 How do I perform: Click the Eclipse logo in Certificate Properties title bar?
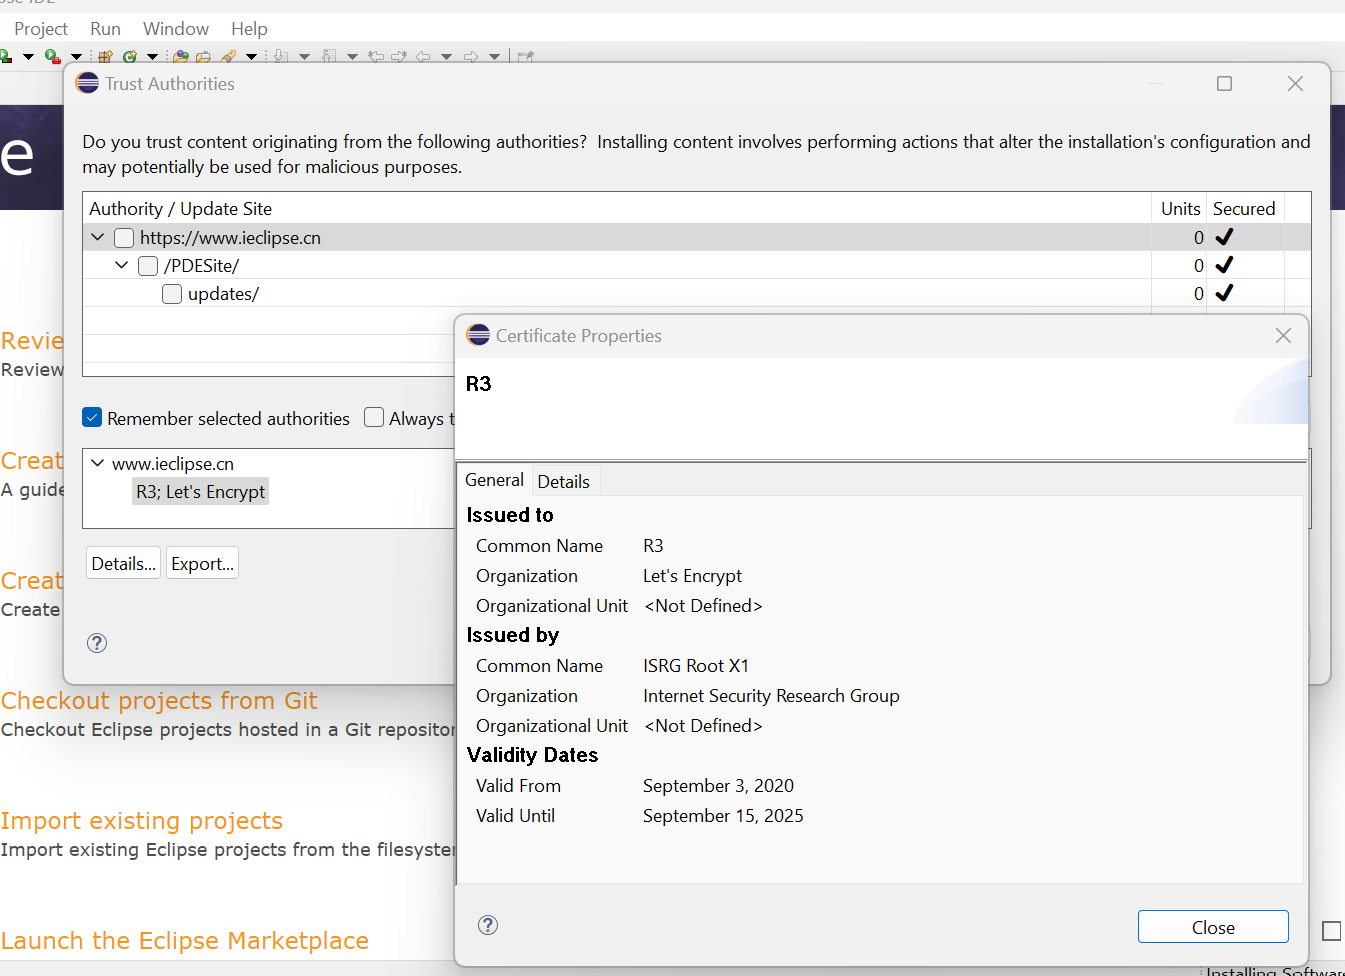(479, 335)
